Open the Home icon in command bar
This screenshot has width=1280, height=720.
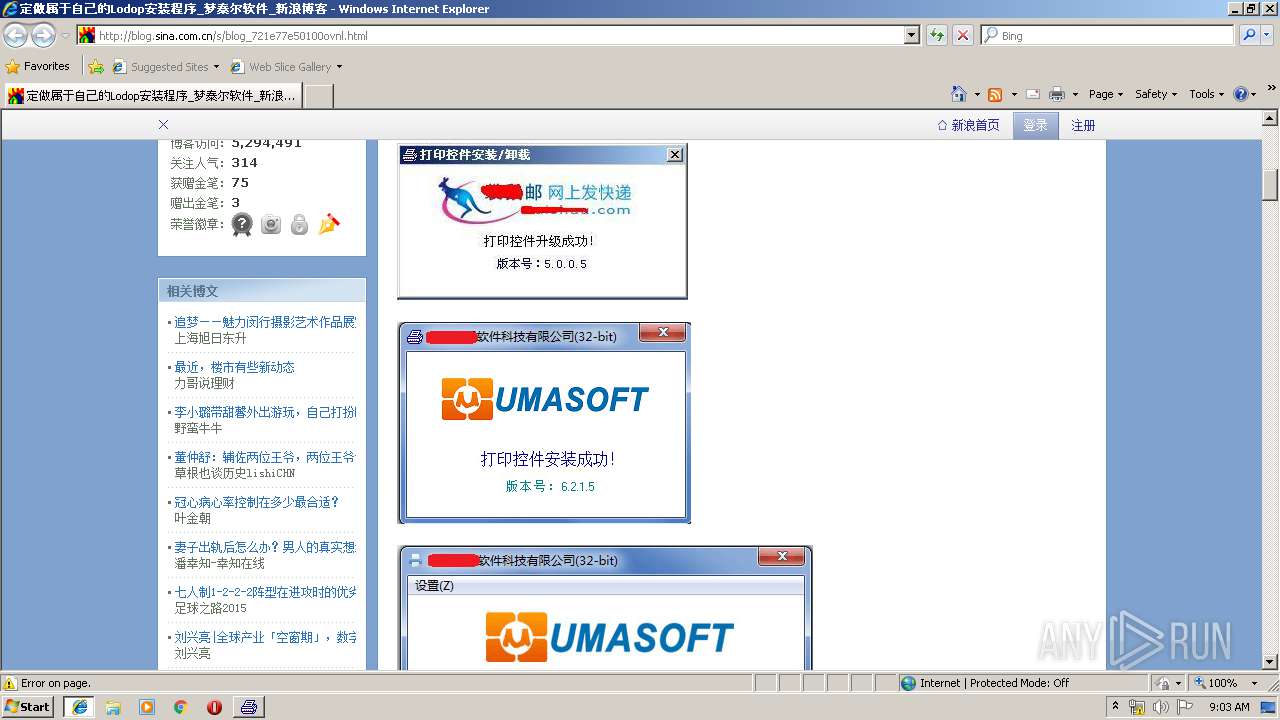tap(959, 94)
